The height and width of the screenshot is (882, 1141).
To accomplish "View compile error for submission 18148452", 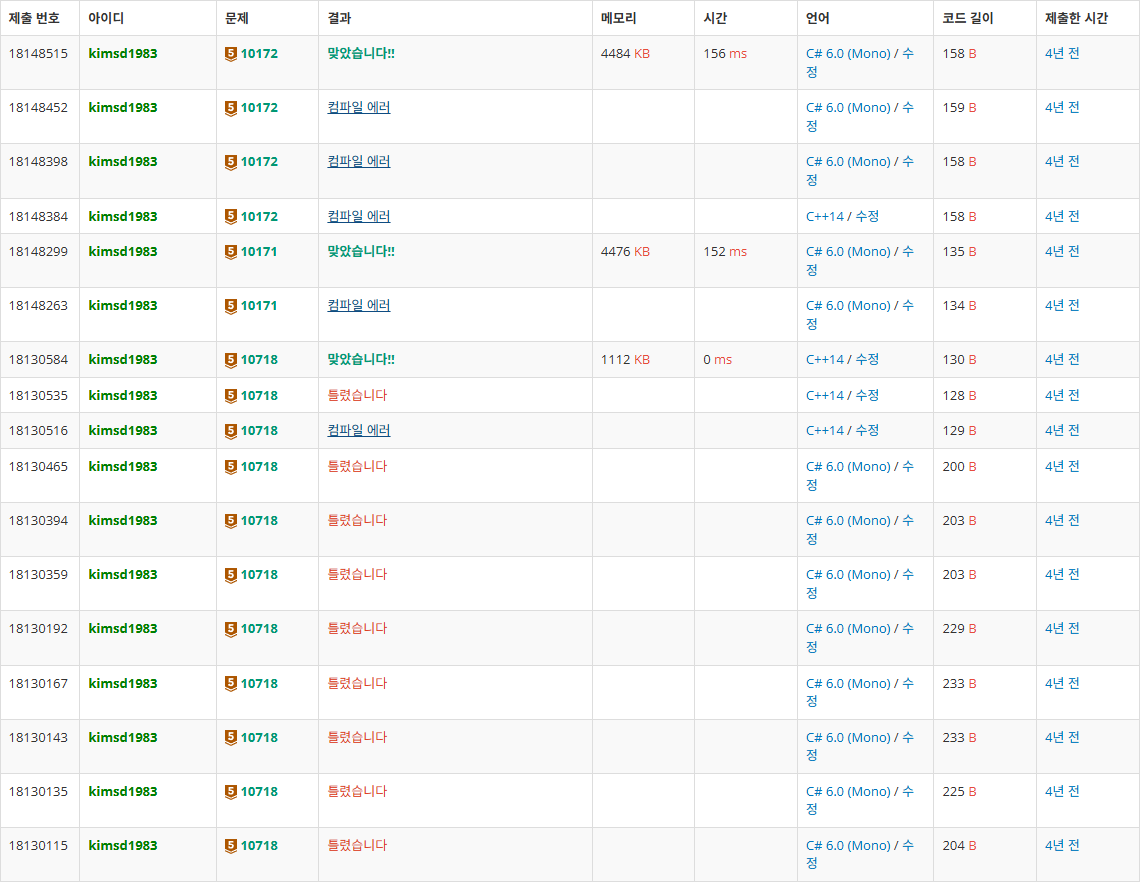I will click(x=359, y=108).
